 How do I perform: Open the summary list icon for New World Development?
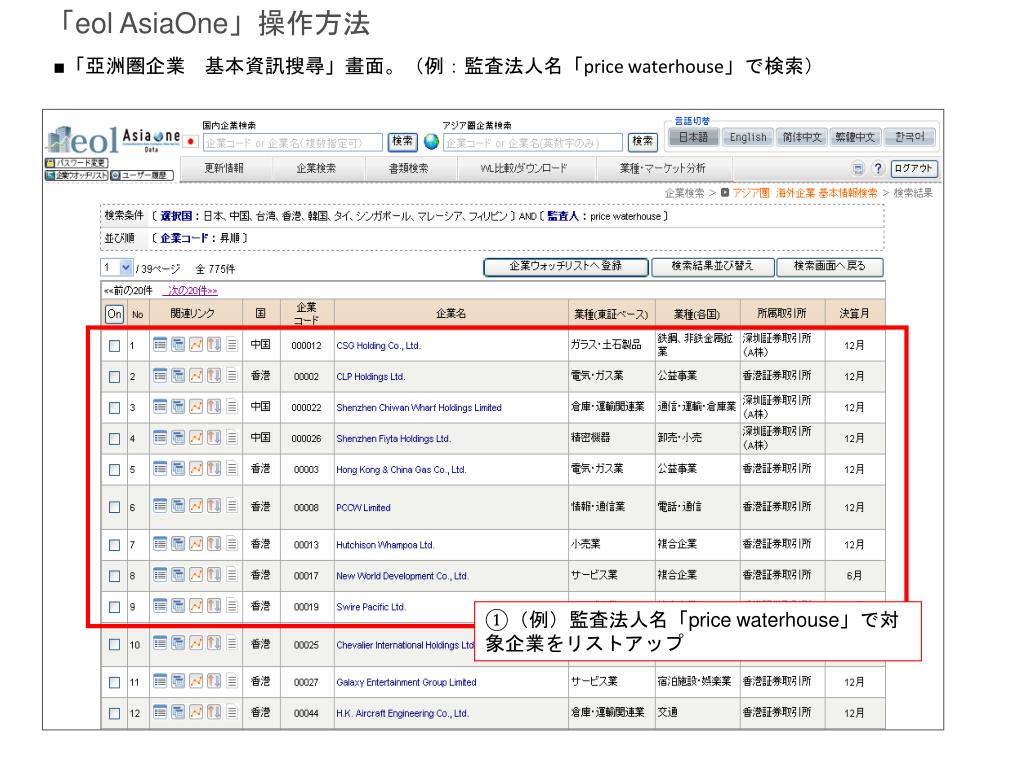tap(160, 574)
